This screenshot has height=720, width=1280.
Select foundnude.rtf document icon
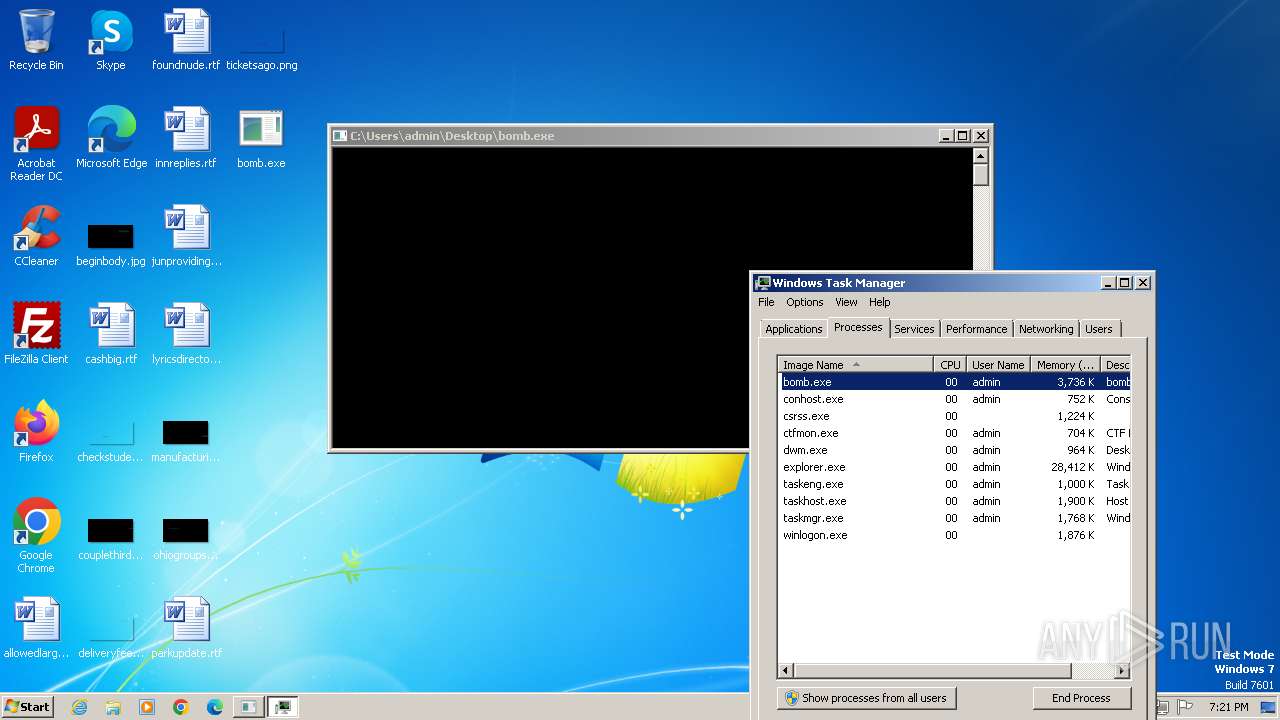[186, 40]
